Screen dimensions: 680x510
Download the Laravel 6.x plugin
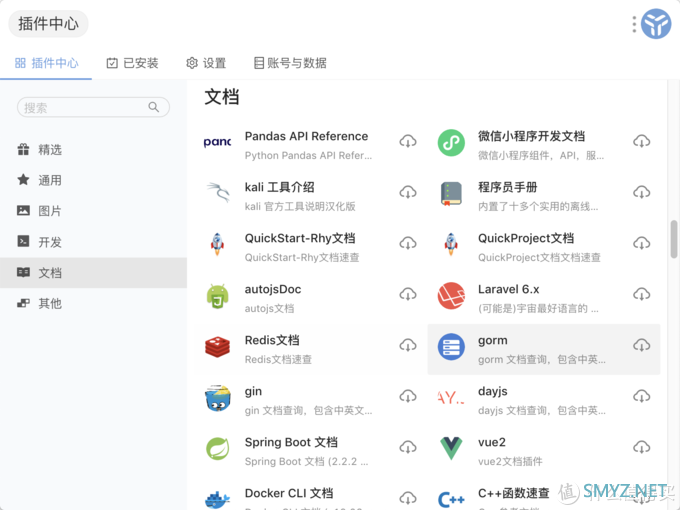pos(641,294)
